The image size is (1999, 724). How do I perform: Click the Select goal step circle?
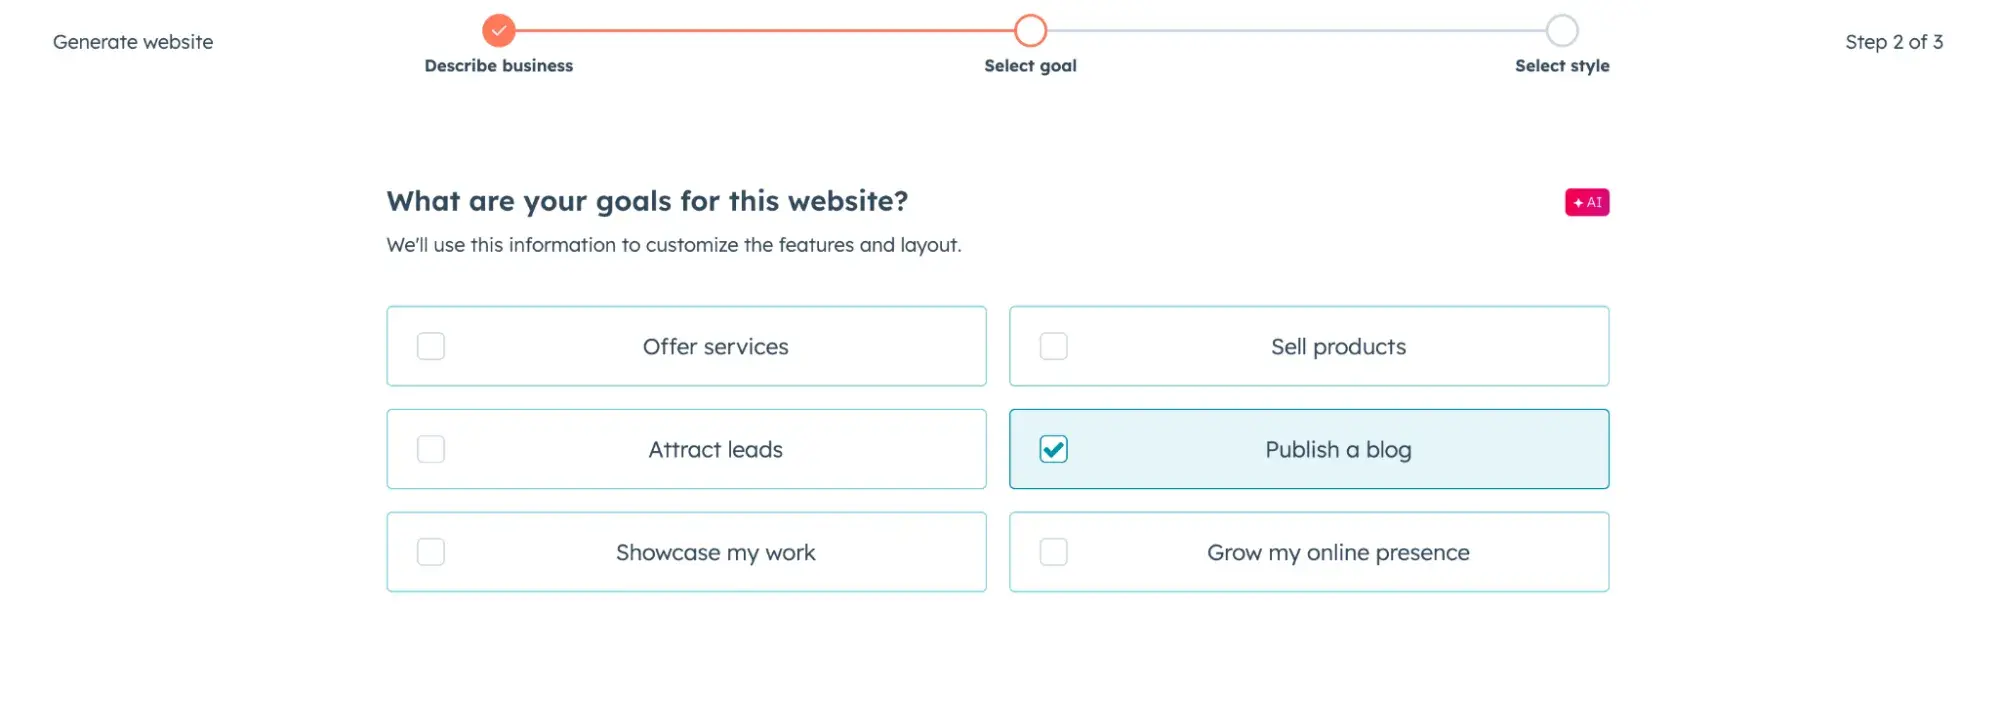(x=1029, y=30)
